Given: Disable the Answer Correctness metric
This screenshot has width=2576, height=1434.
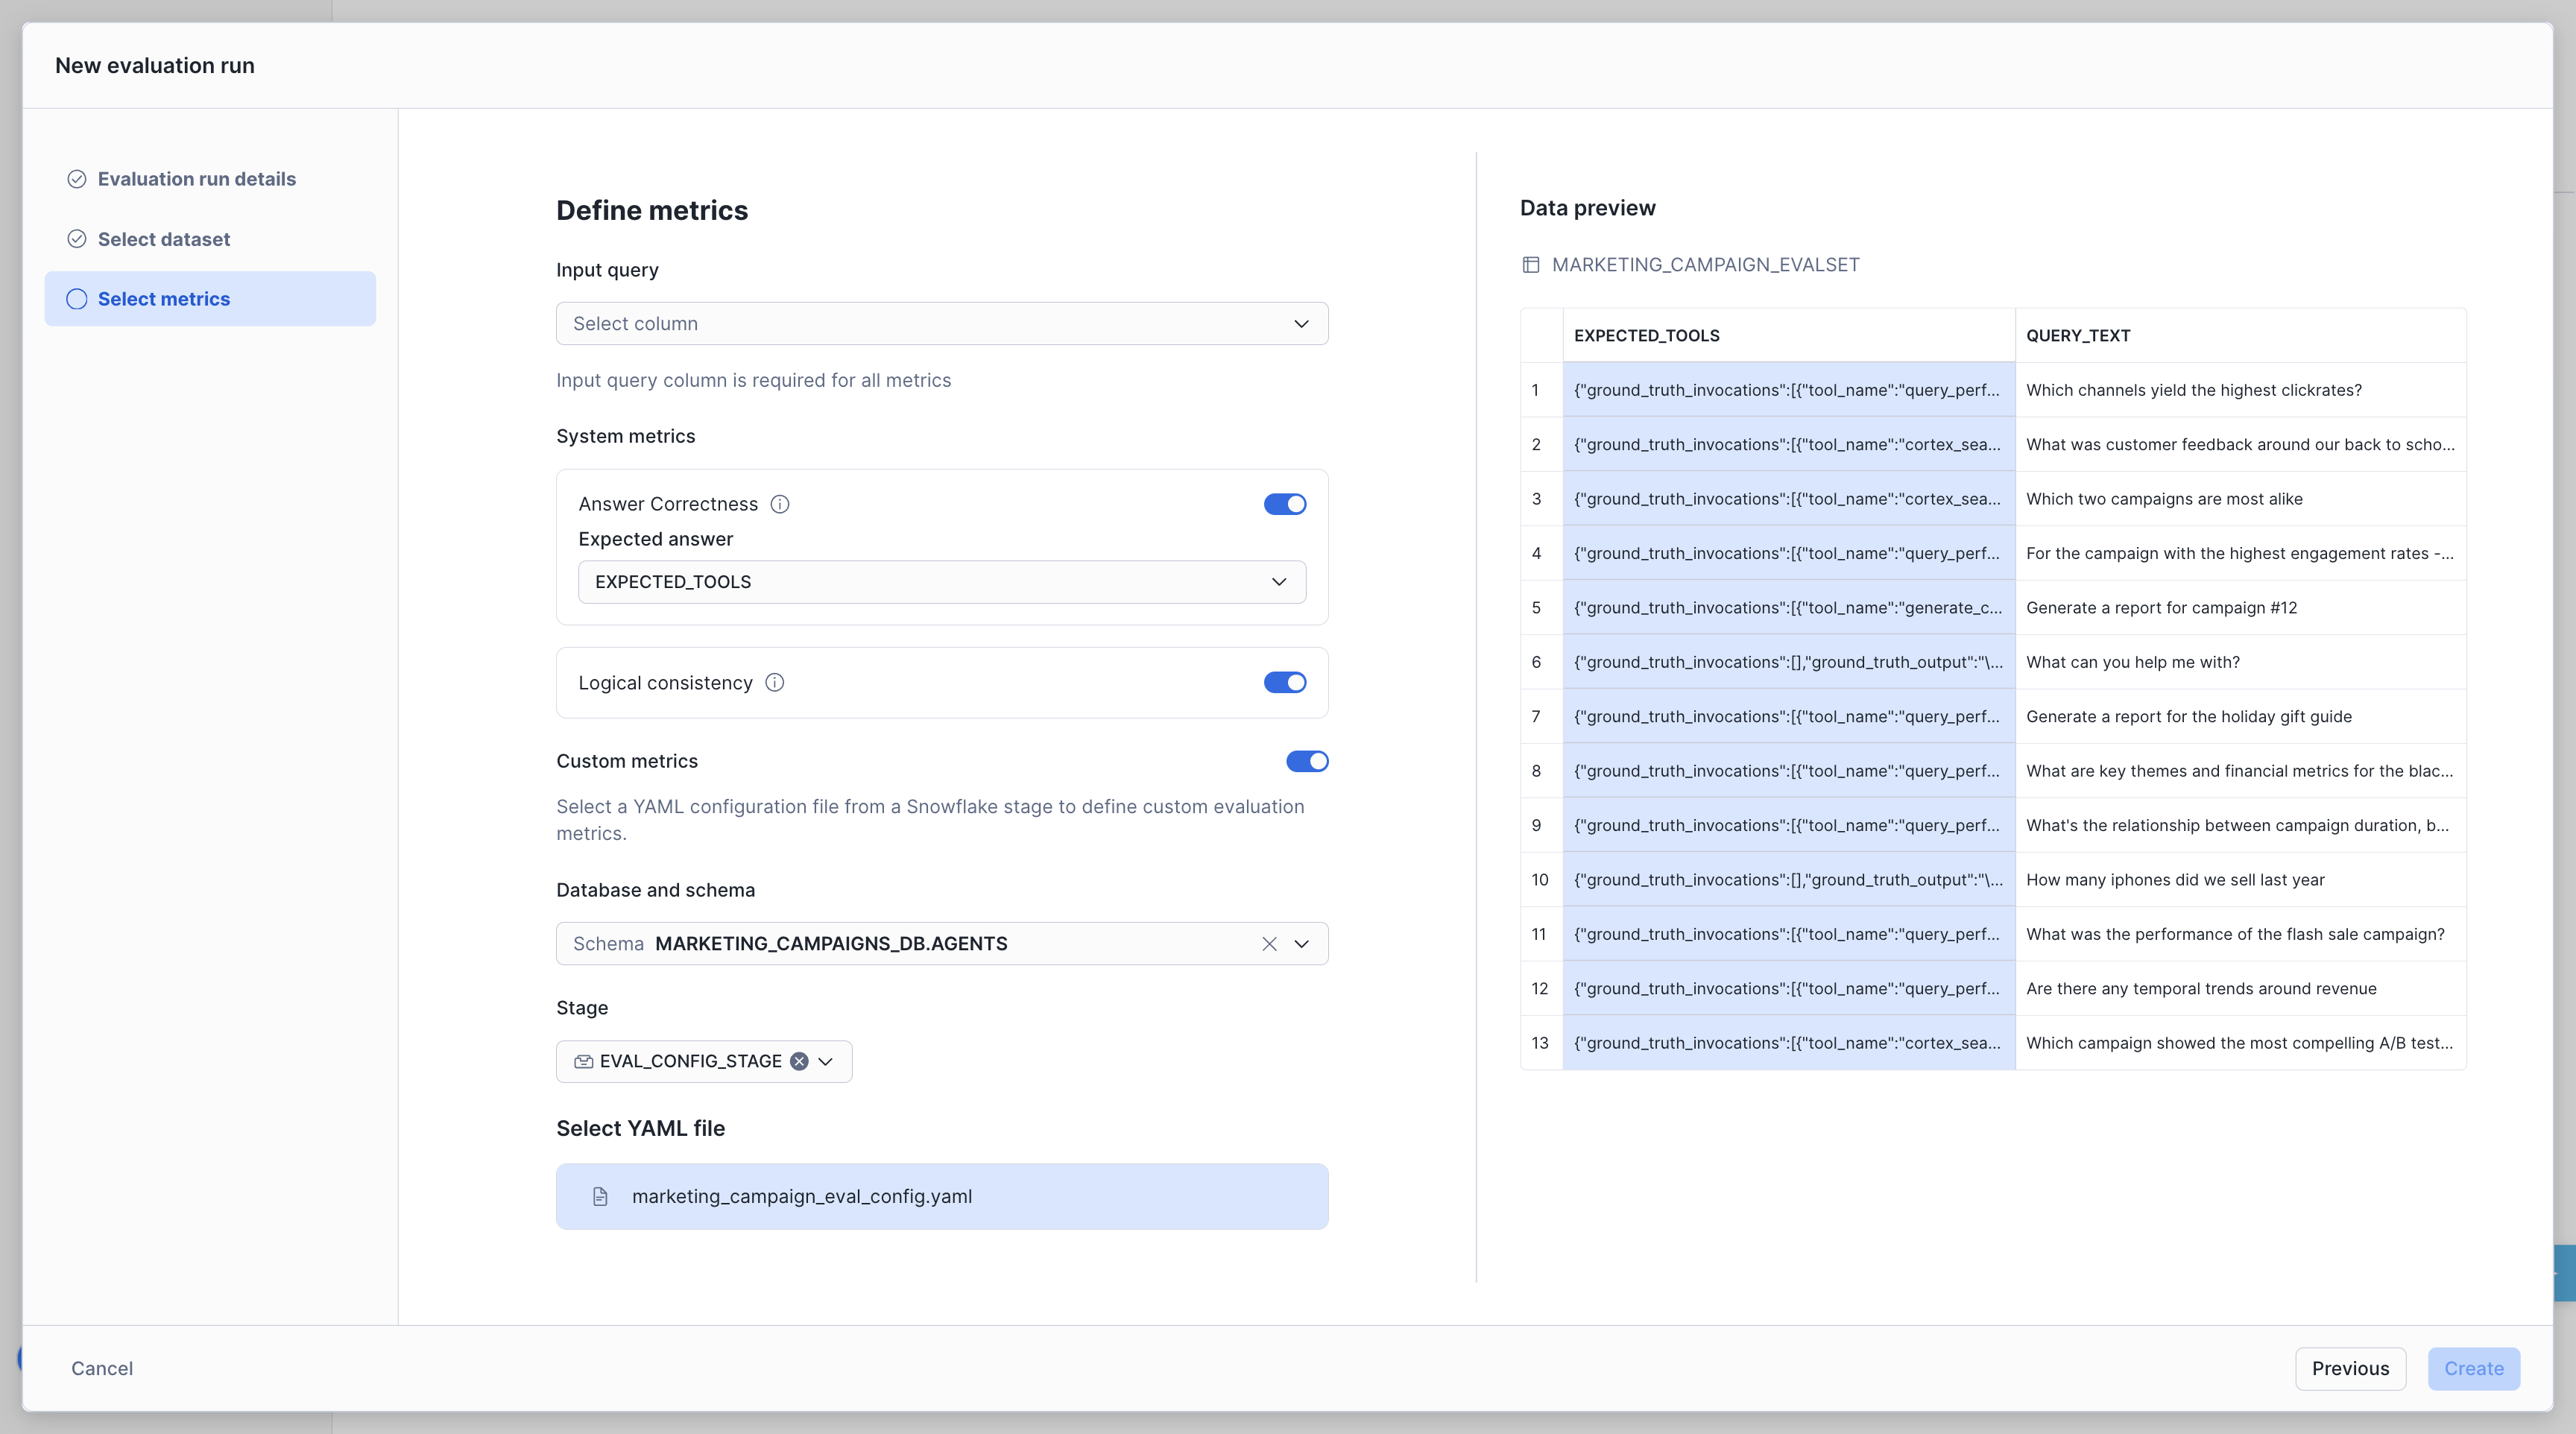Looking at the screenshot, I should 1284,504.
